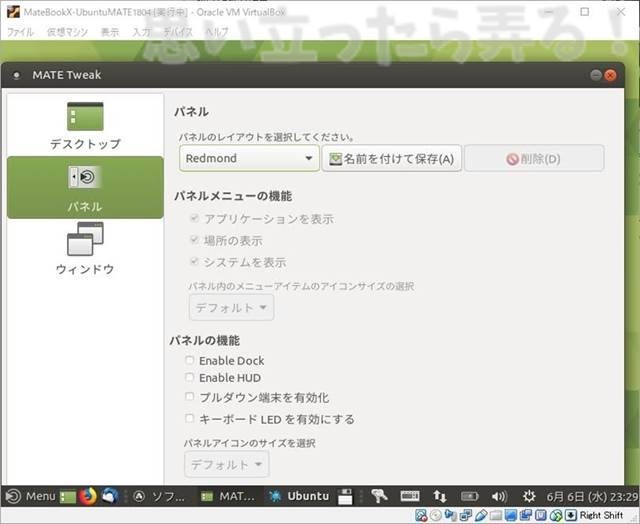The height and width of the screenshot is (524, 640).
Task: Click VirtualBox optical disk status icon
Action: (x=436, y=515)
